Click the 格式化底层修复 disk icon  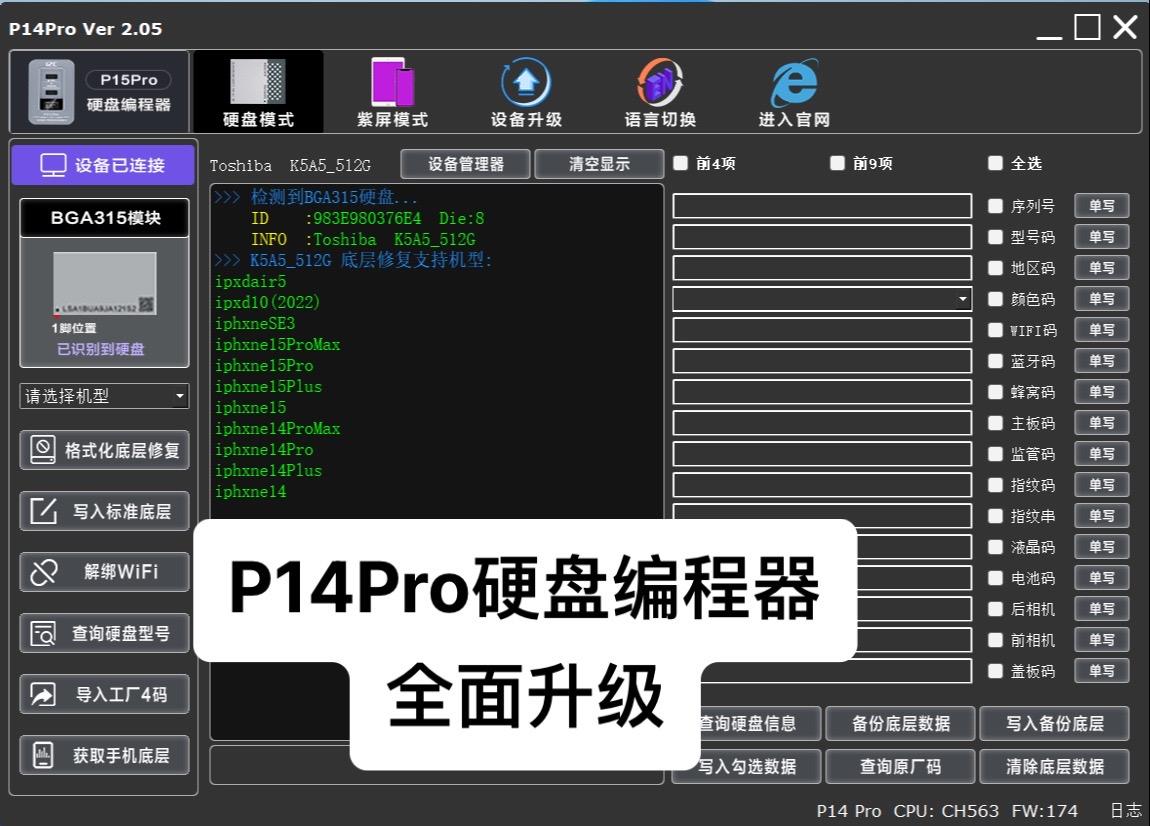point(43,450)
